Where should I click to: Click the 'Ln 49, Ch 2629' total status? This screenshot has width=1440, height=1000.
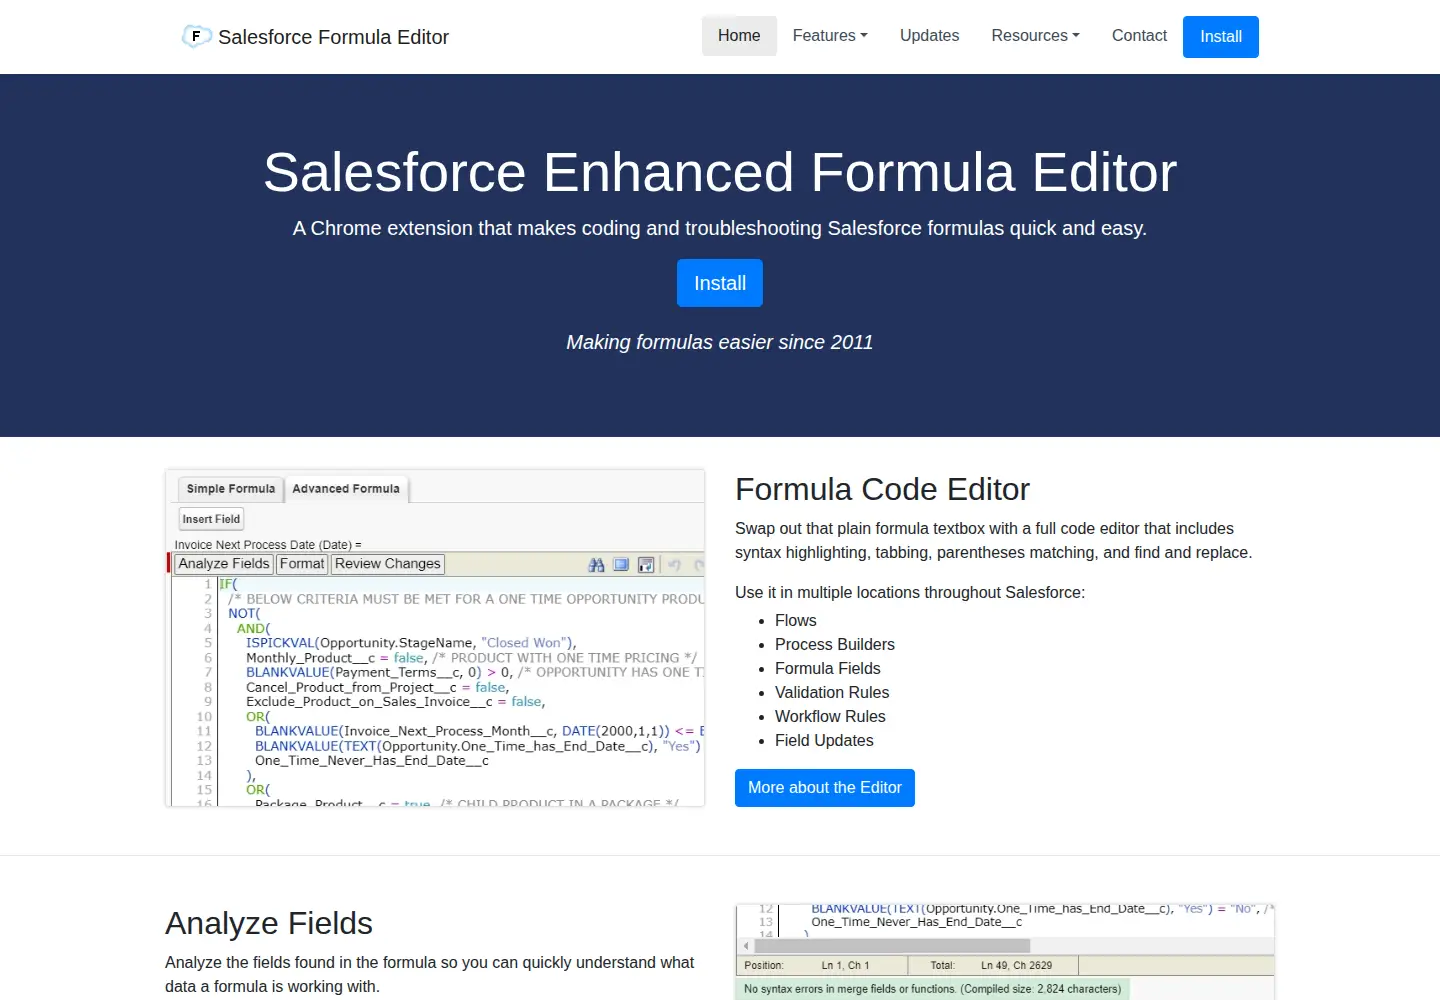click(x=1016, y=965)
